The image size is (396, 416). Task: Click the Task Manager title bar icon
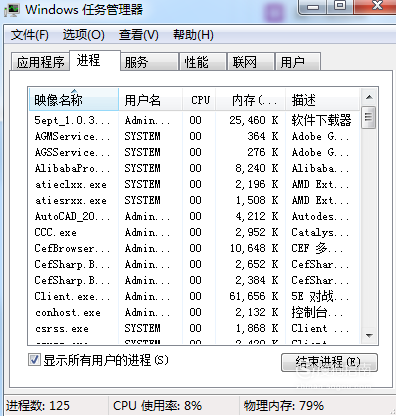(12, 10)
